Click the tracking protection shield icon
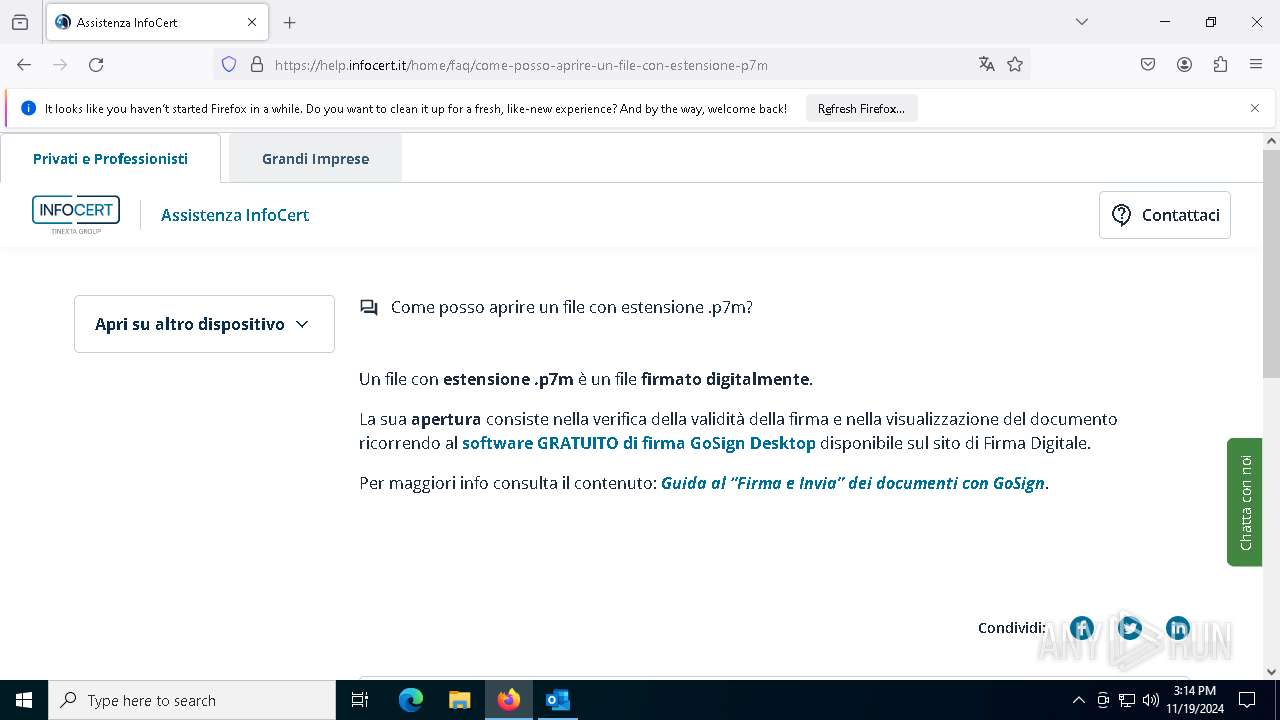This screenshot has height=720, width=1280. [229, 64]
